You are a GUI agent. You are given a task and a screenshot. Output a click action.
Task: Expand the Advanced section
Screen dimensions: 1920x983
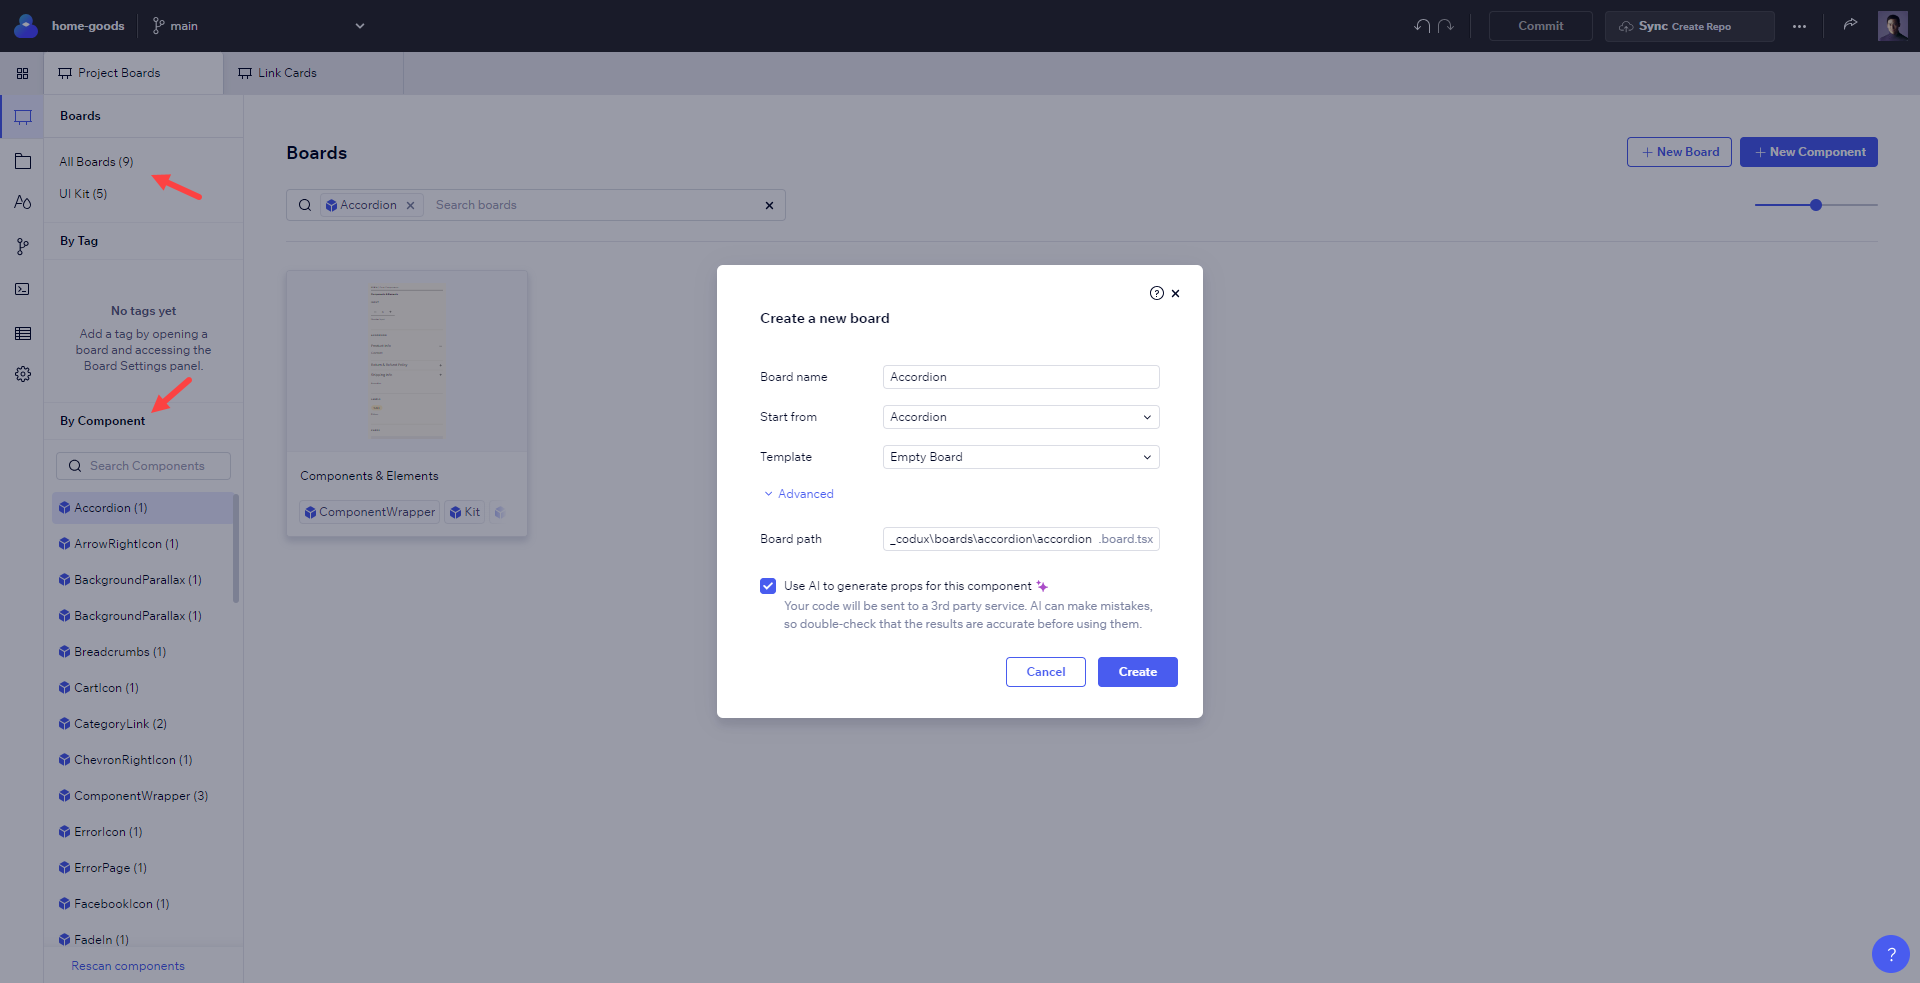pos(798,494)
